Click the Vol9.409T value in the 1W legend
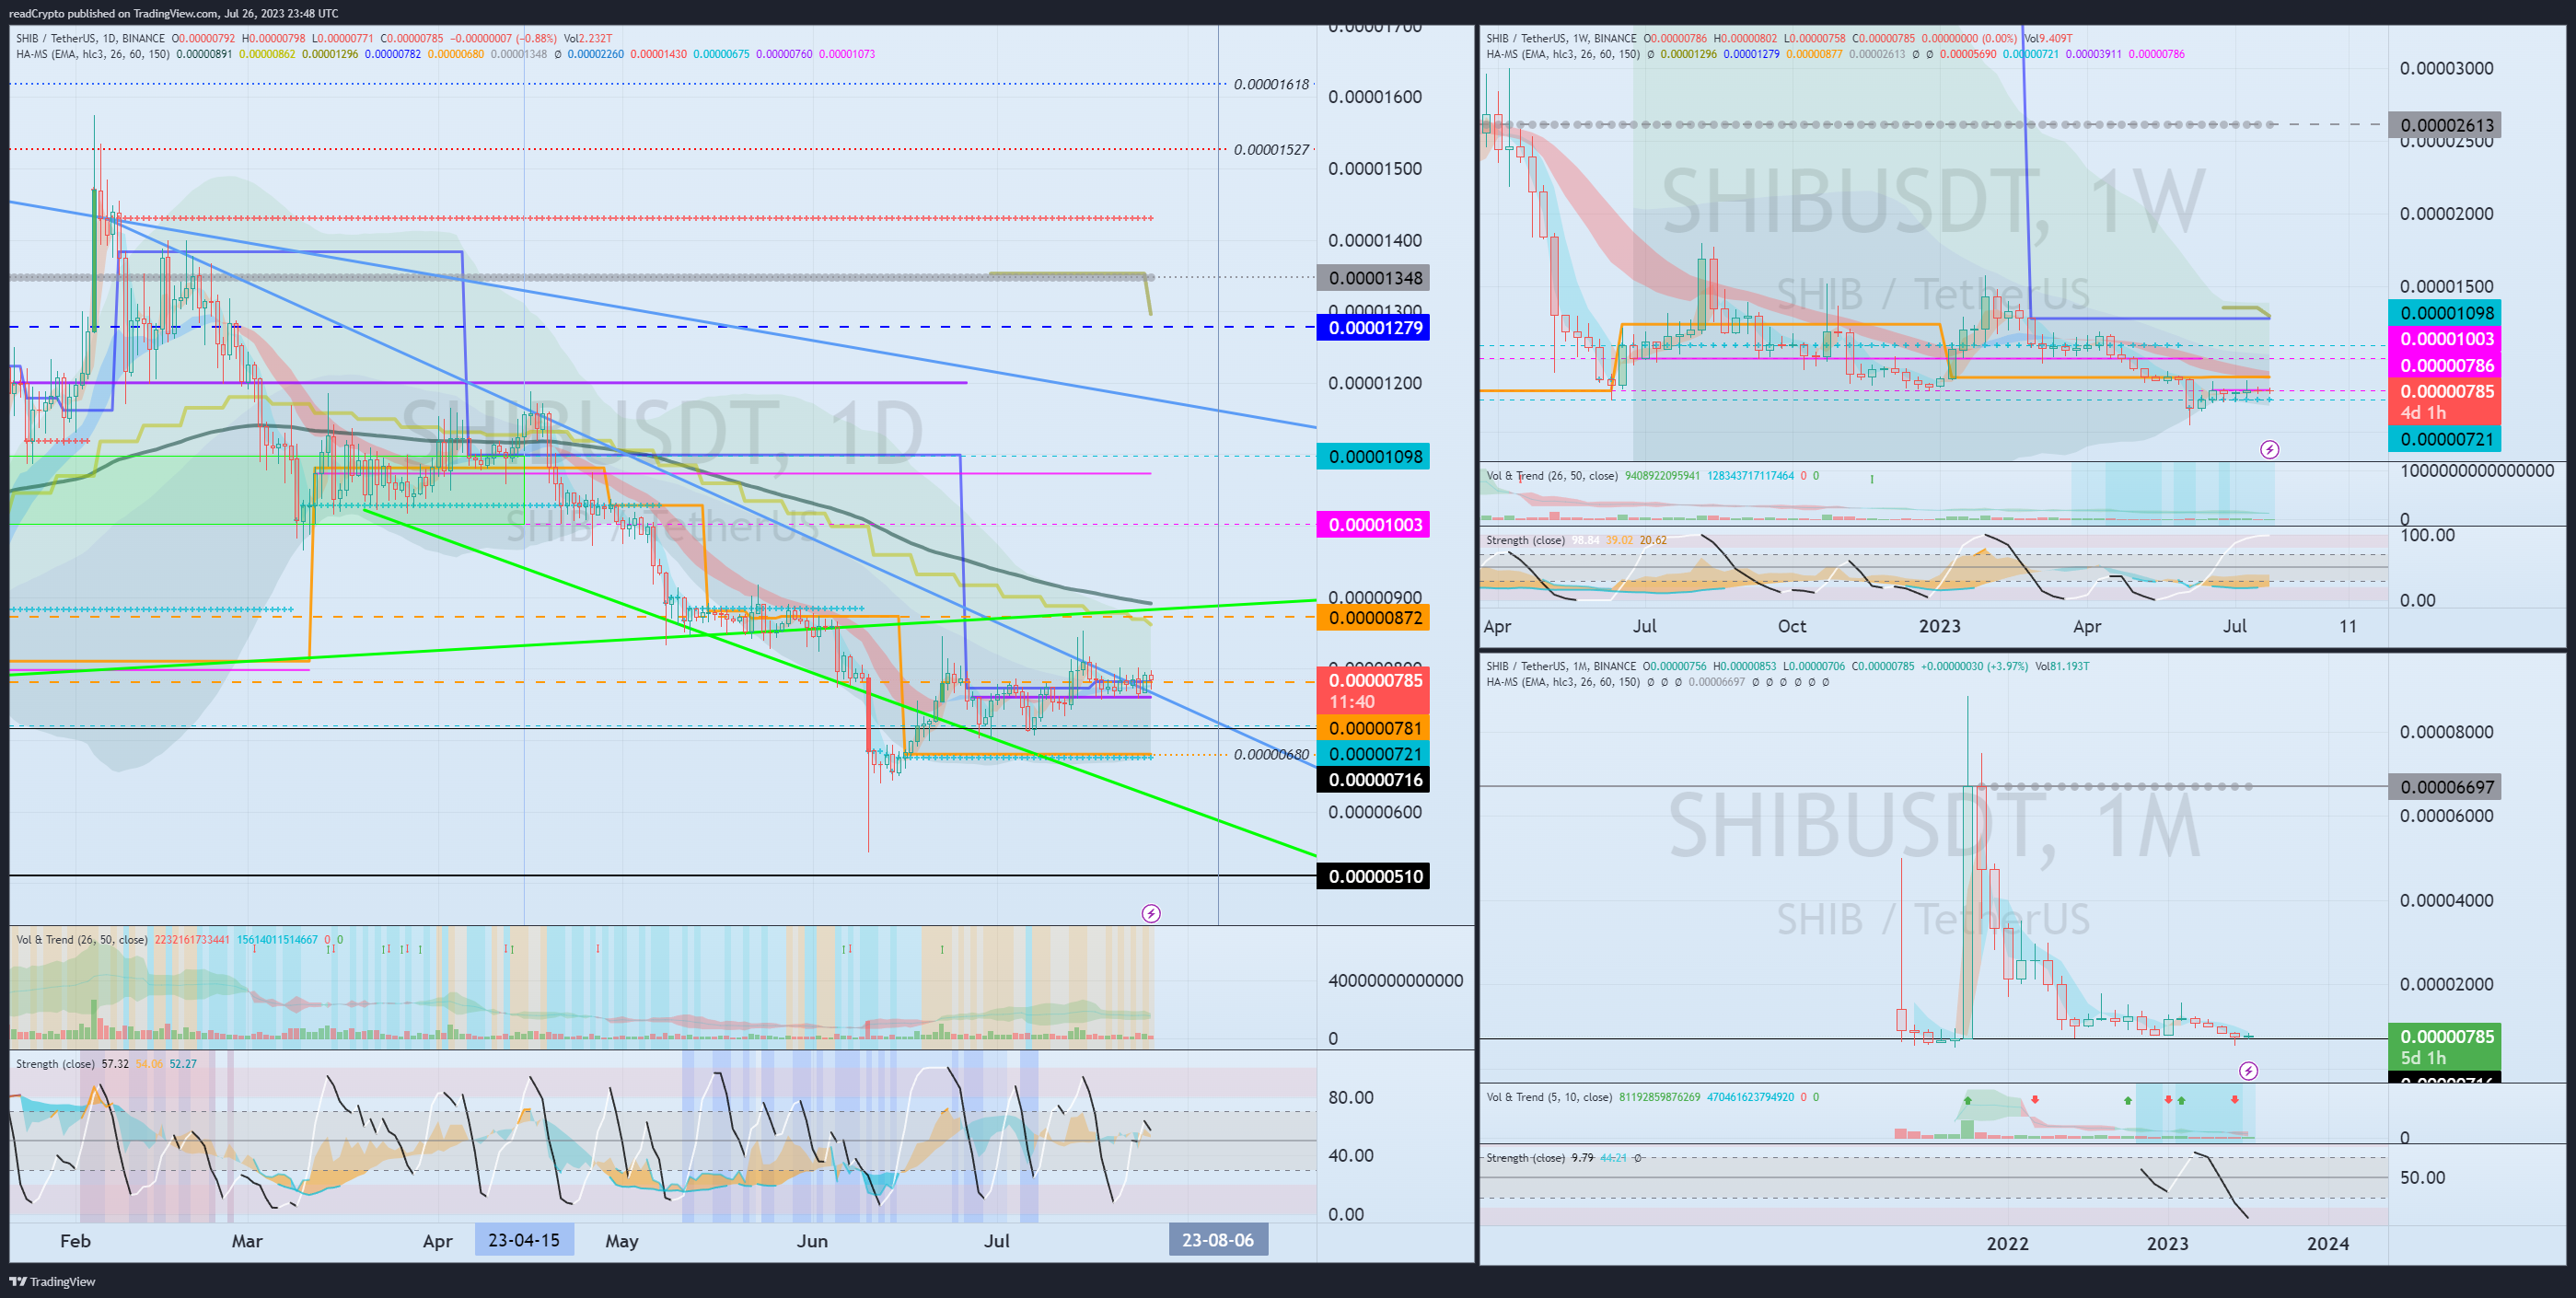 2048,38
